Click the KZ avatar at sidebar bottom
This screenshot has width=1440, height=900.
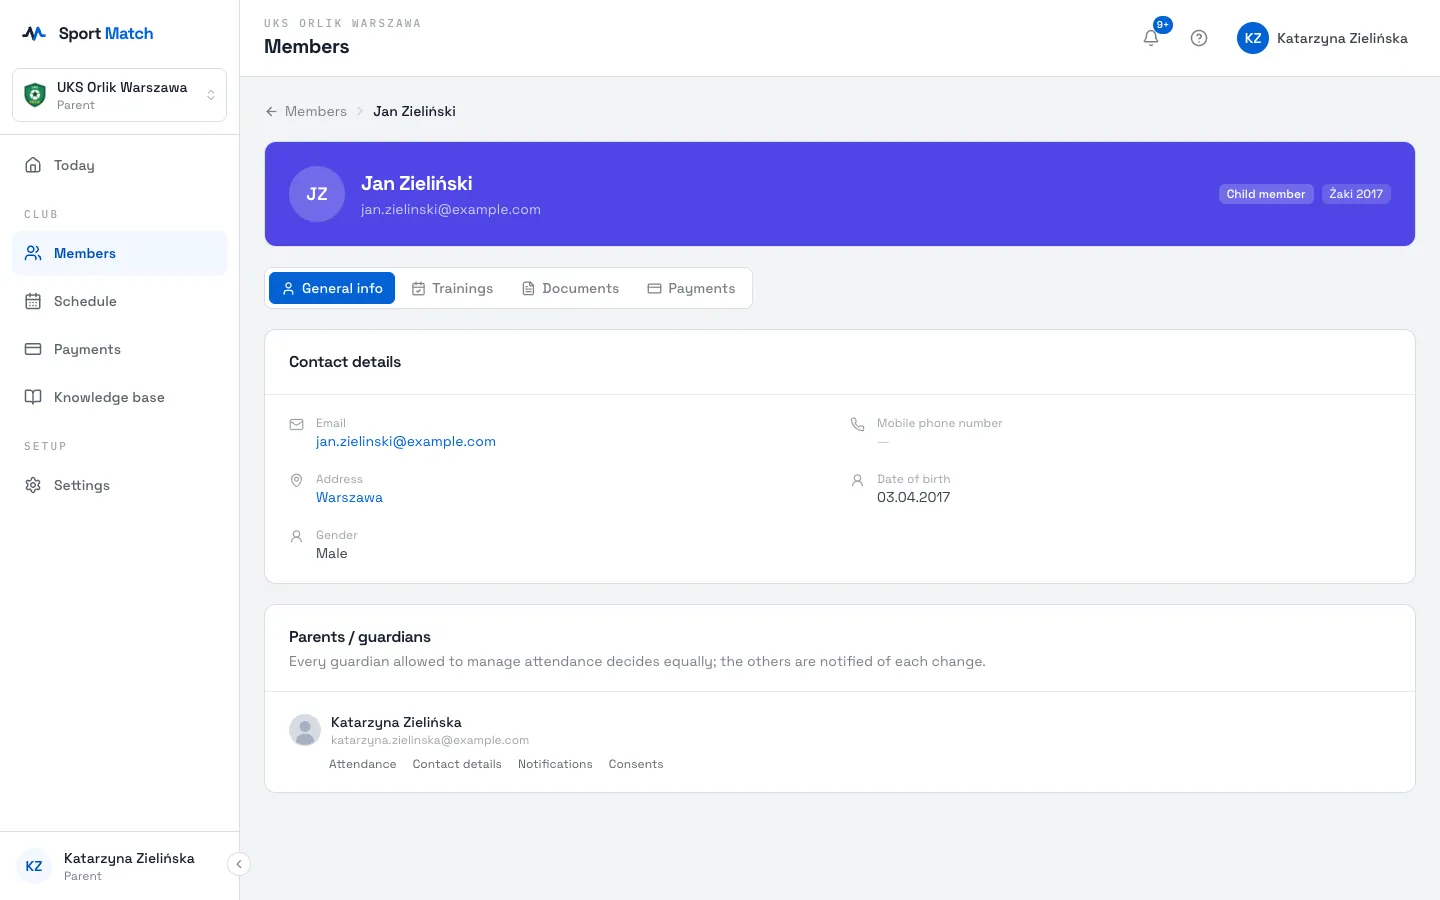pos(34,866)
